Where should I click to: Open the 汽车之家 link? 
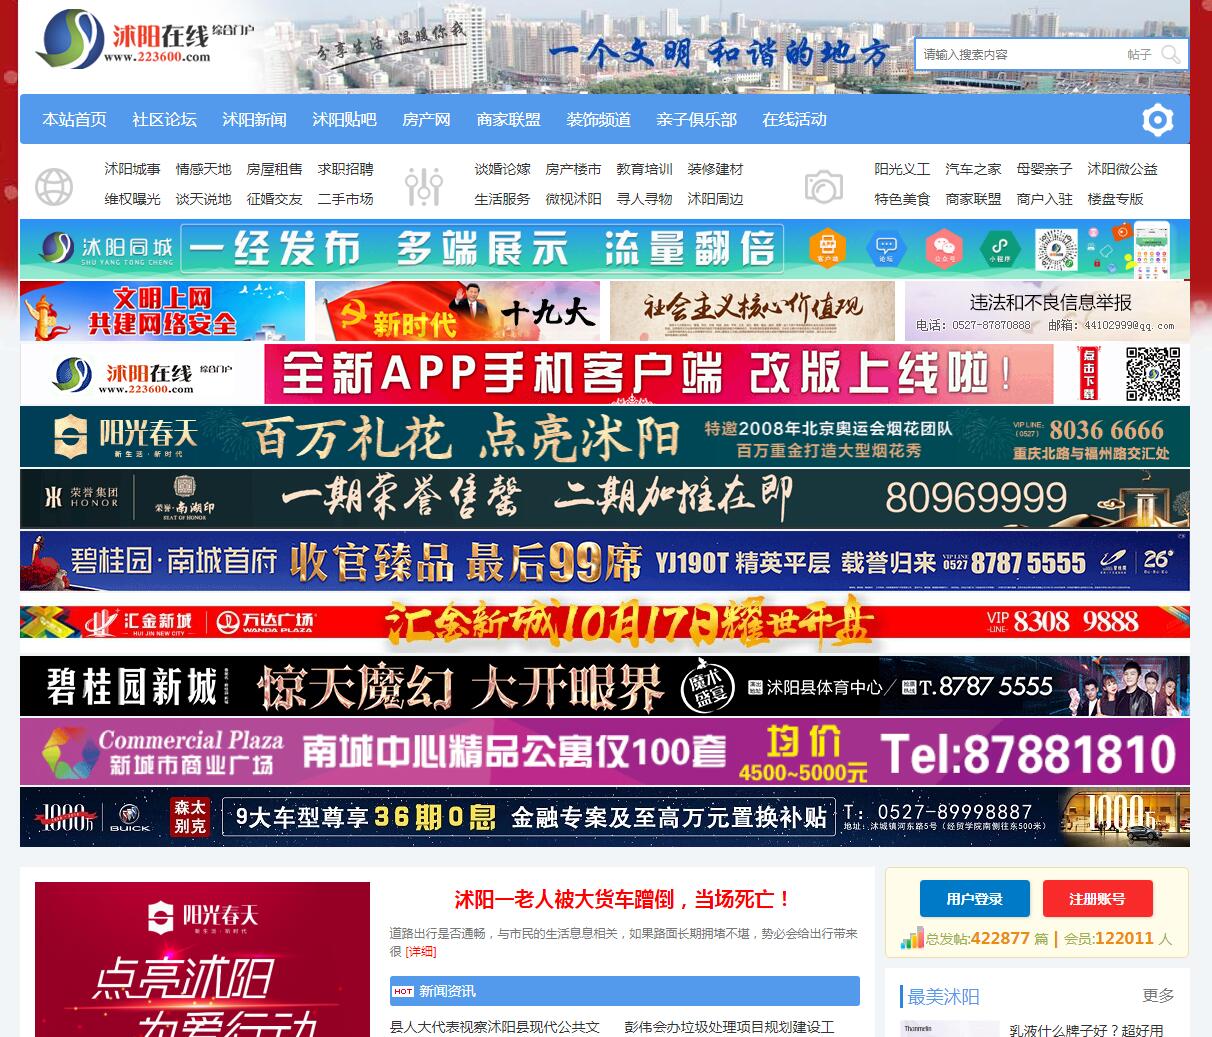[973, 169]
